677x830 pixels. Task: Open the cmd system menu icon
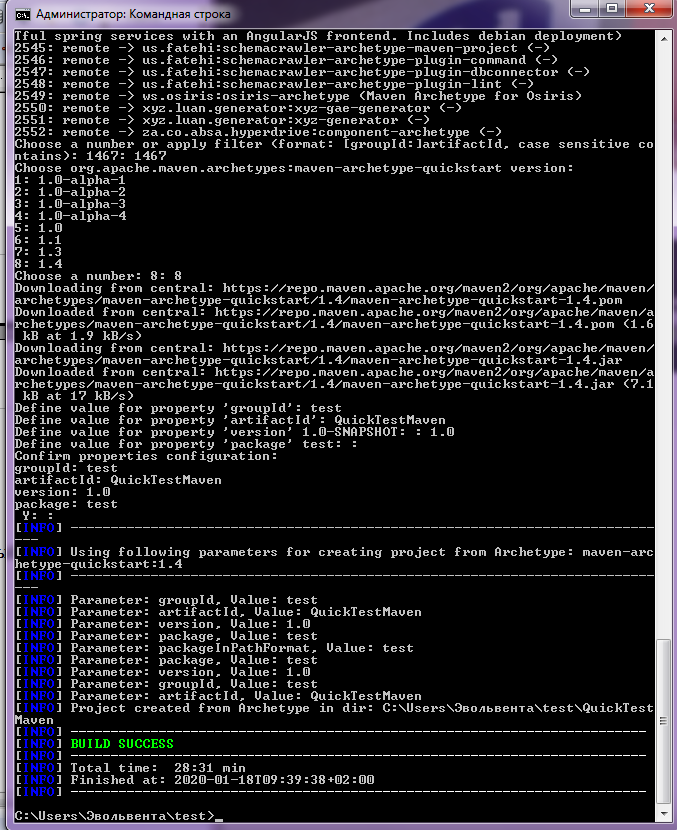pyautogui.click(x=23, y=14)
